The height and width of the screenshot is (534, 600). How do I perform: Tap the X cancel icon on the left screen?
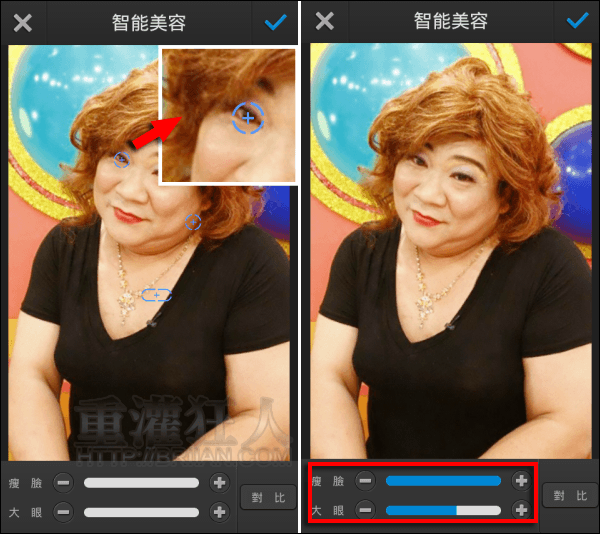coord(22,23)
